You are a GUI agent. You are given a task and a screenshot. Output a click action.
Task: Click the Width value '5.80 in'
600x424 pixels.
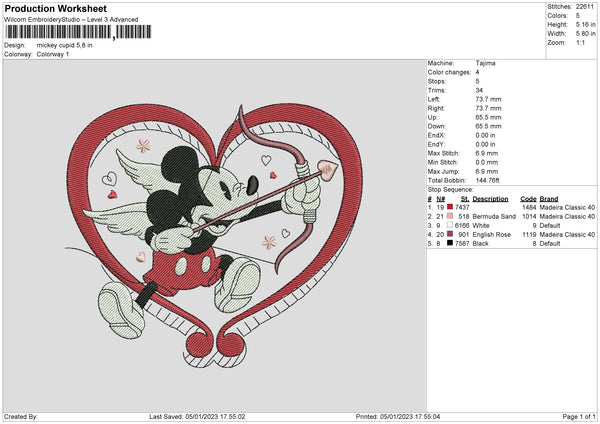pos(585,34)
